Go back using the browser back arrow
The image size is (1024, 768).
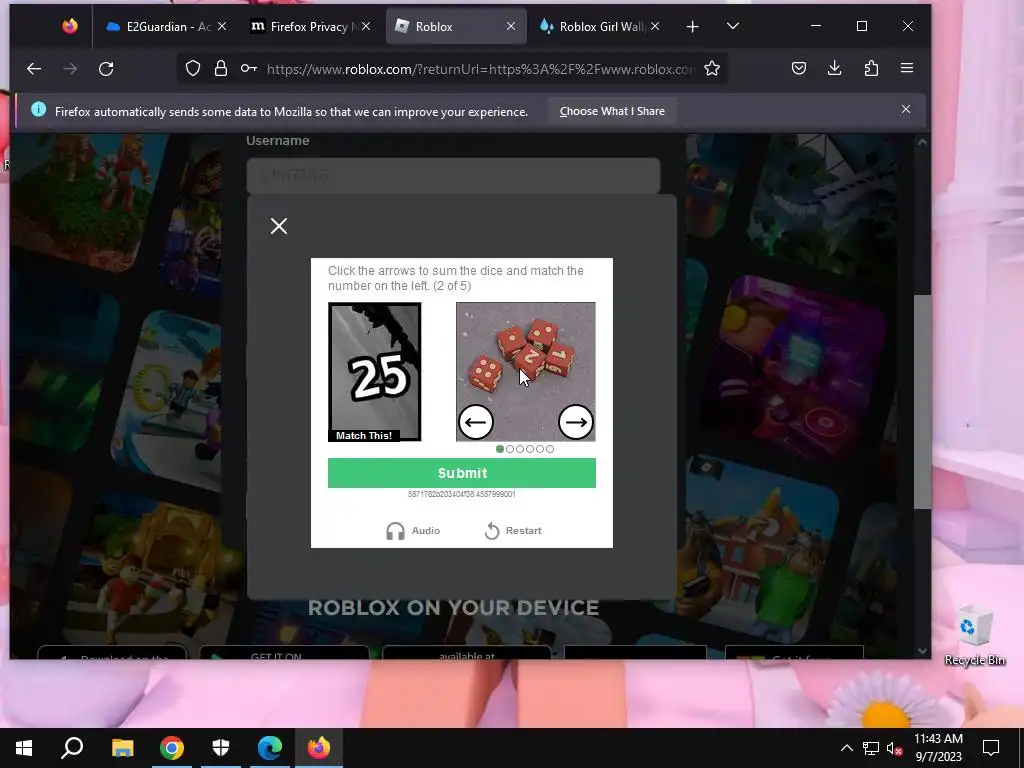coord(34,69)
